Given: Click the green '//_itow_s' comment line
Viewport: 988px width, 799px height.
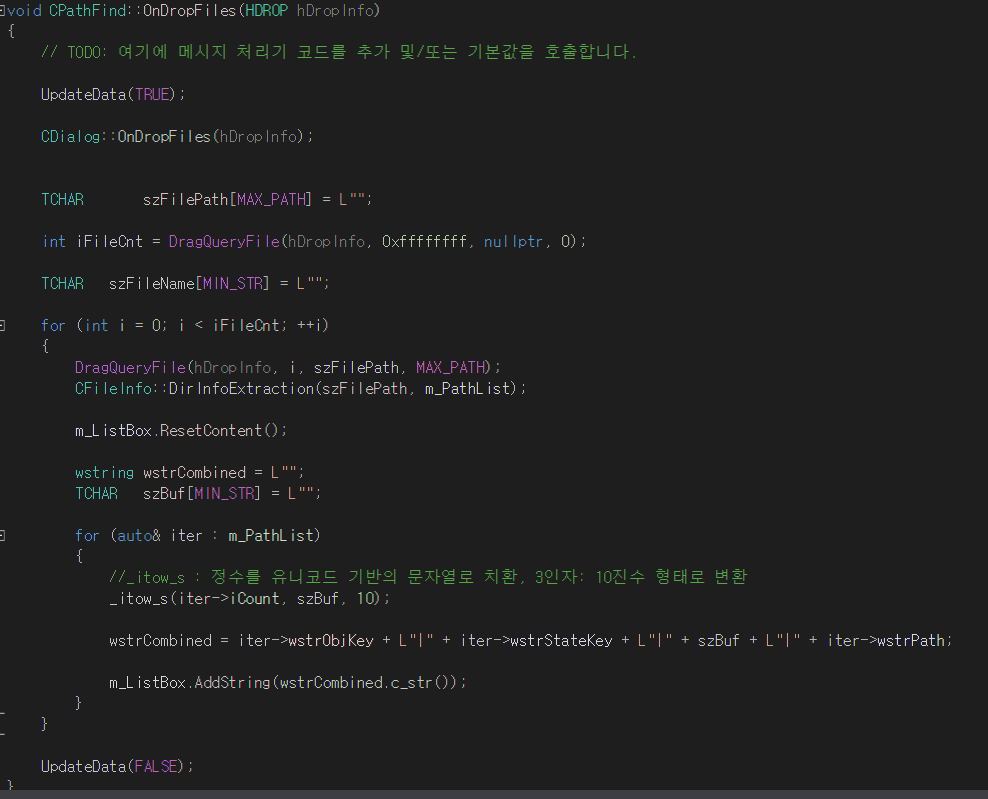Looking at the screenshot, I should click(428, 577).
